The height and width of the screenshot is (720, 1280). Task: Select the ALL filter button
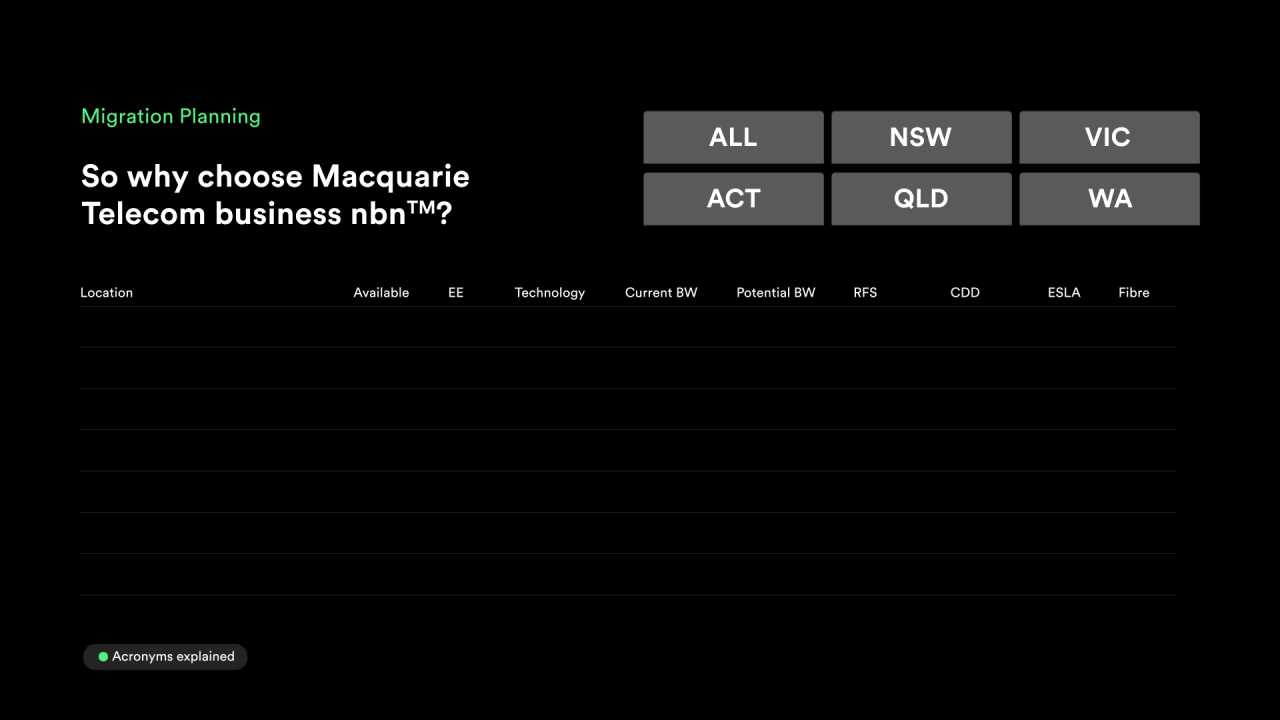[x=733, y=137]
